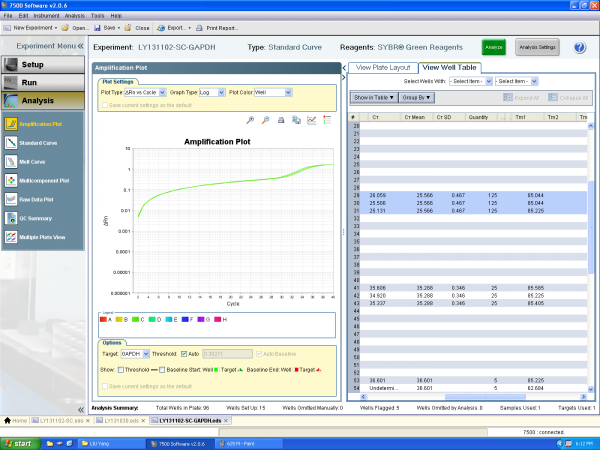Click the copy plot icon

coord(296,120)
